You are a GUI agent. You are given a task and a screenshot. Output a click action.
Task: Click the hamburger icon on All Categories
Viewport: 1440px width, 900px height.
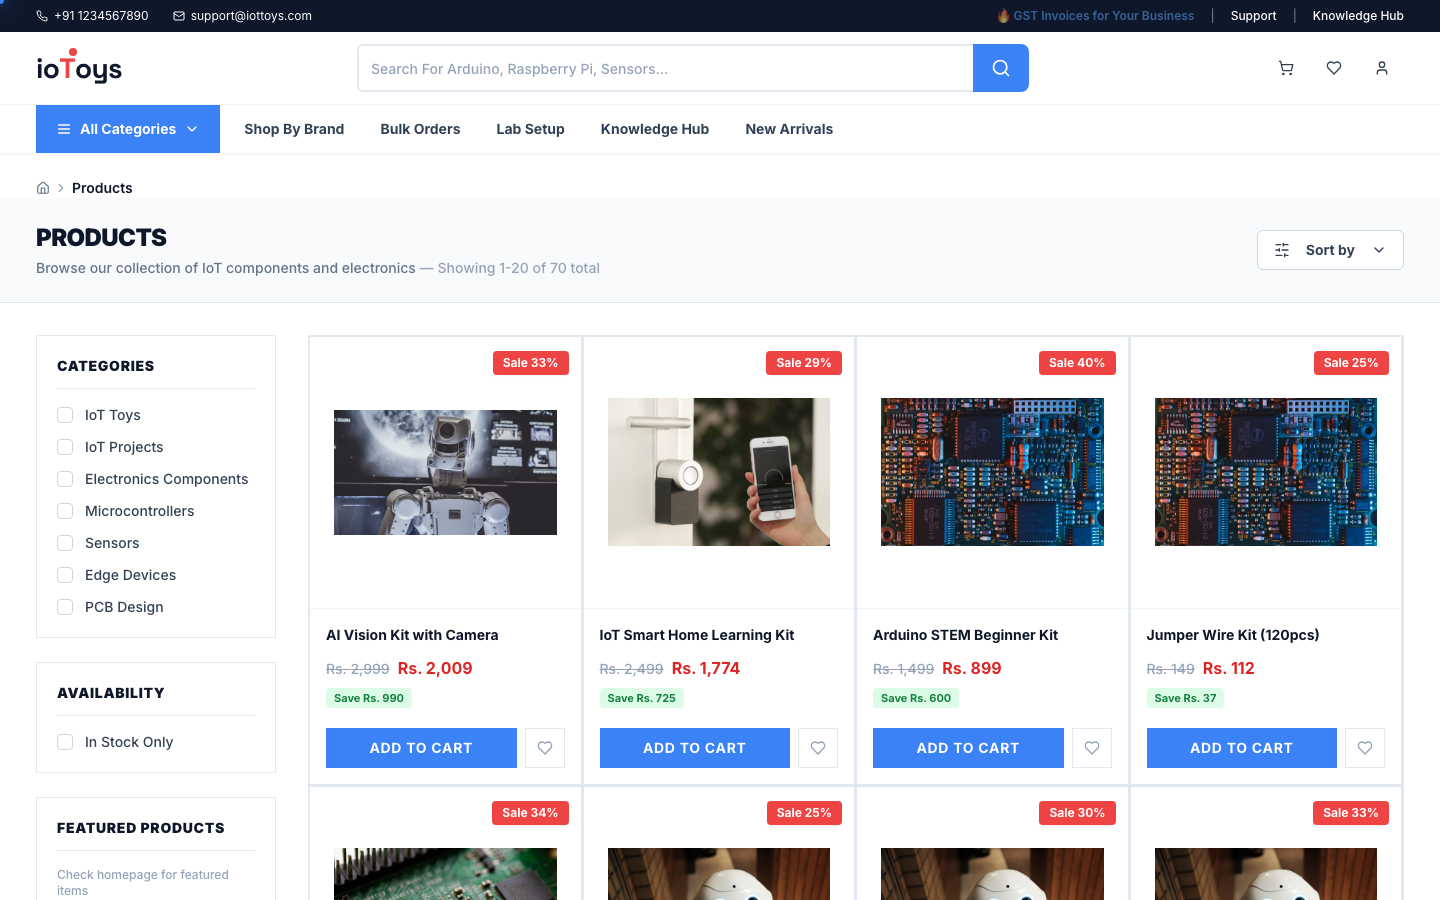tap(64, 129)
